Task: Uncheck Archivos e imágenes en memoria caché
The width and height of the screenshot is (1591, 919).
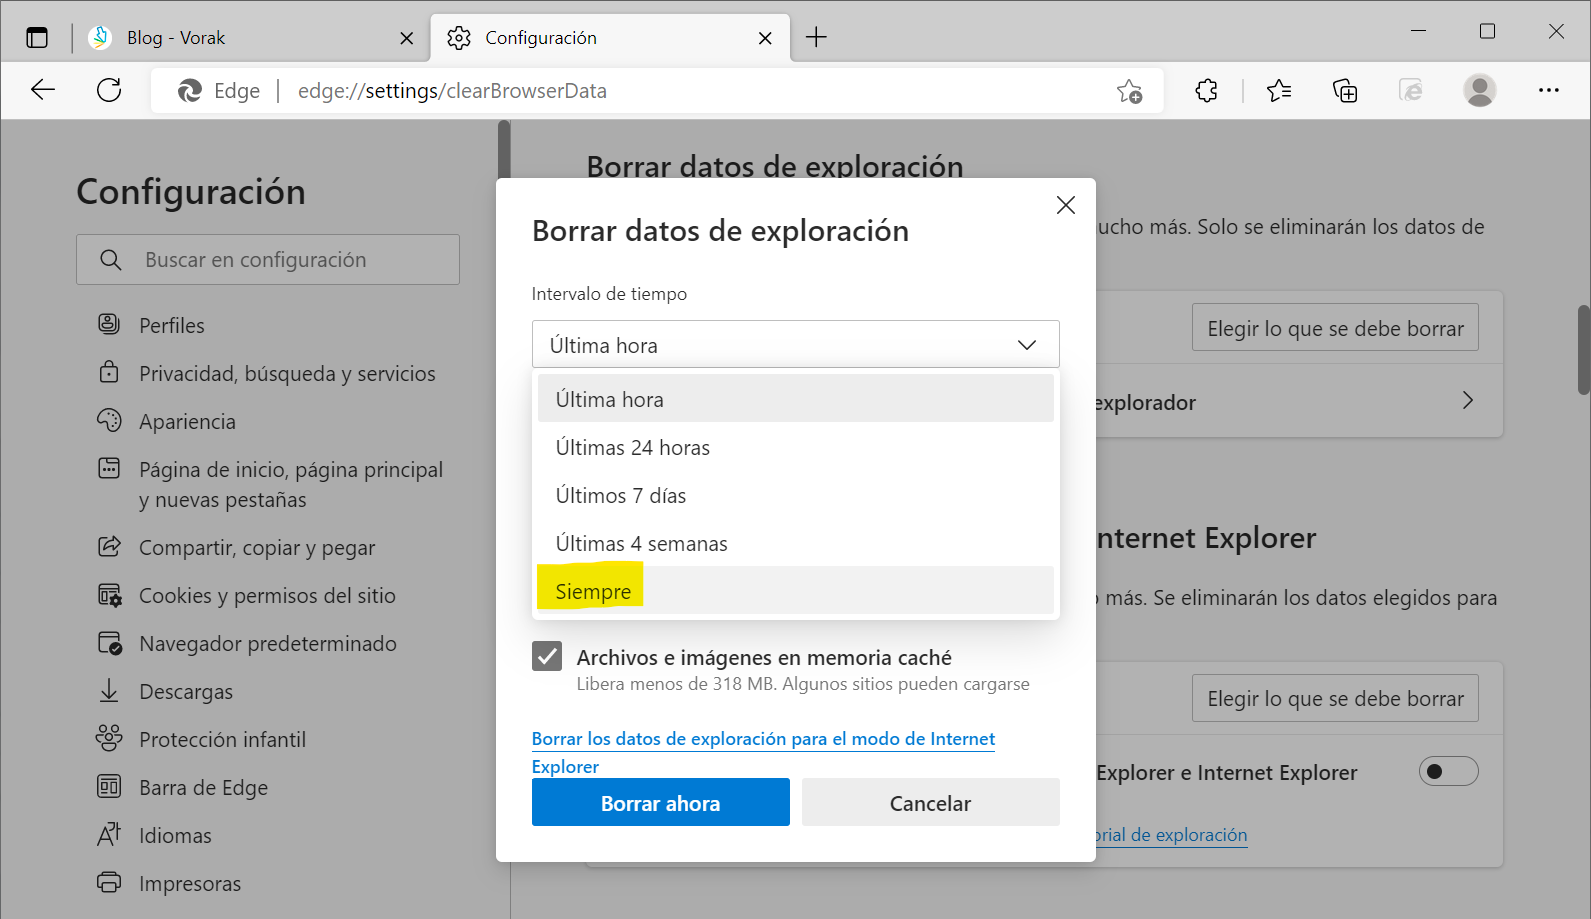Action: click(x=547, y=656)
